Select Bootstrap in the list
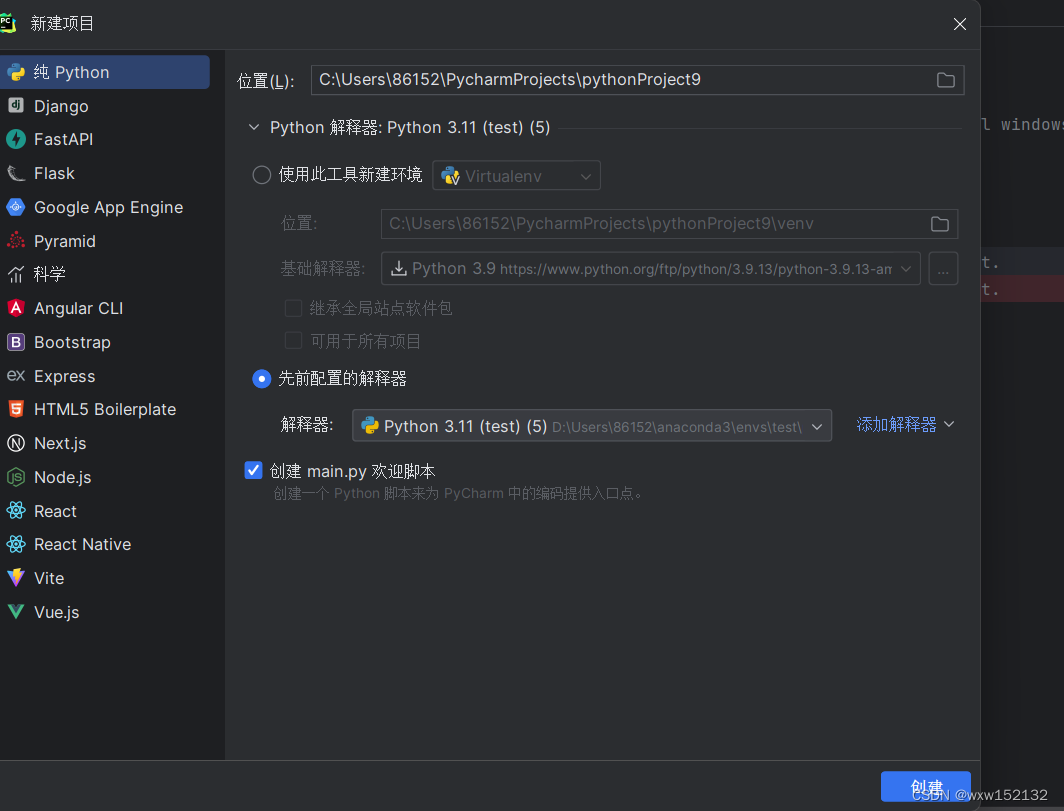Viewport: 1064px width, 811px height. (x=104, y=342)
